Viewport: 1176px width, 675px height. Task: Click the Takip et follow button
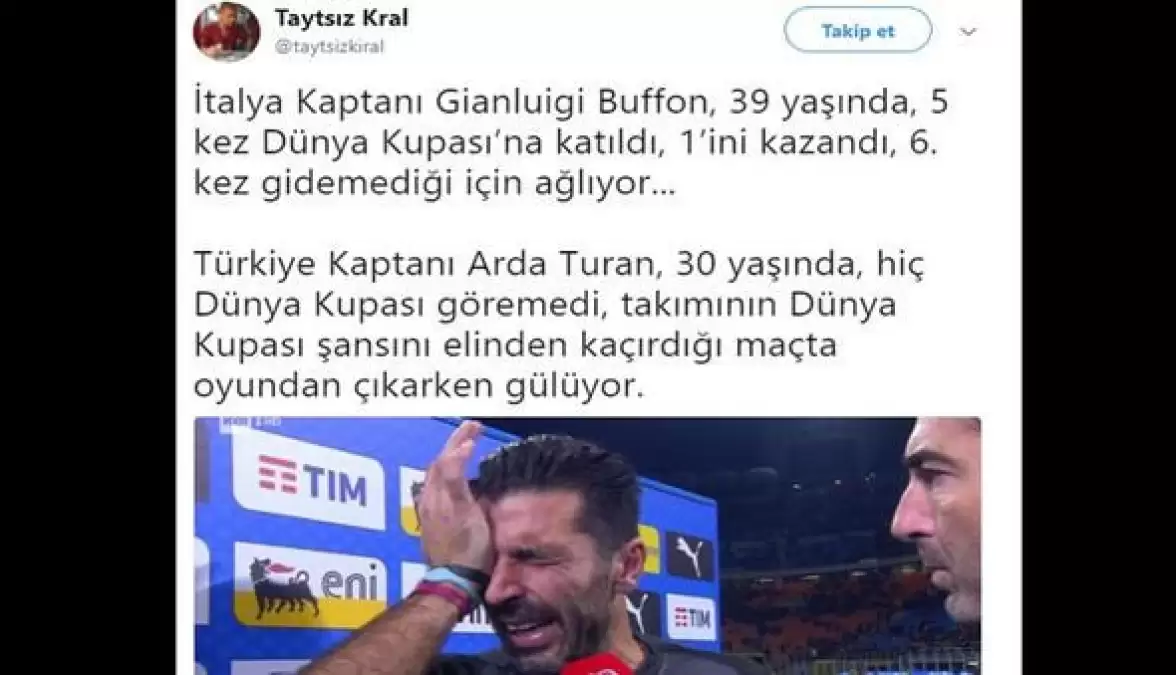tap(858, 31)
